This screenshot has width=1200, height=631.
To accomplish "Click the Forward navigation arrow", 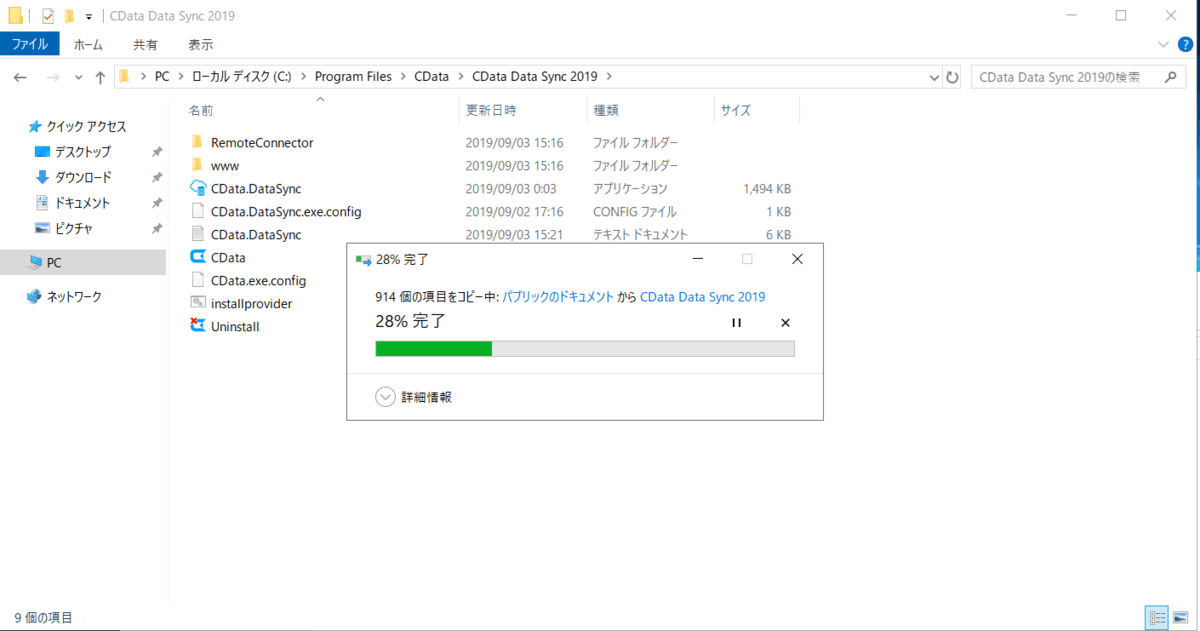I will point(53,77).
